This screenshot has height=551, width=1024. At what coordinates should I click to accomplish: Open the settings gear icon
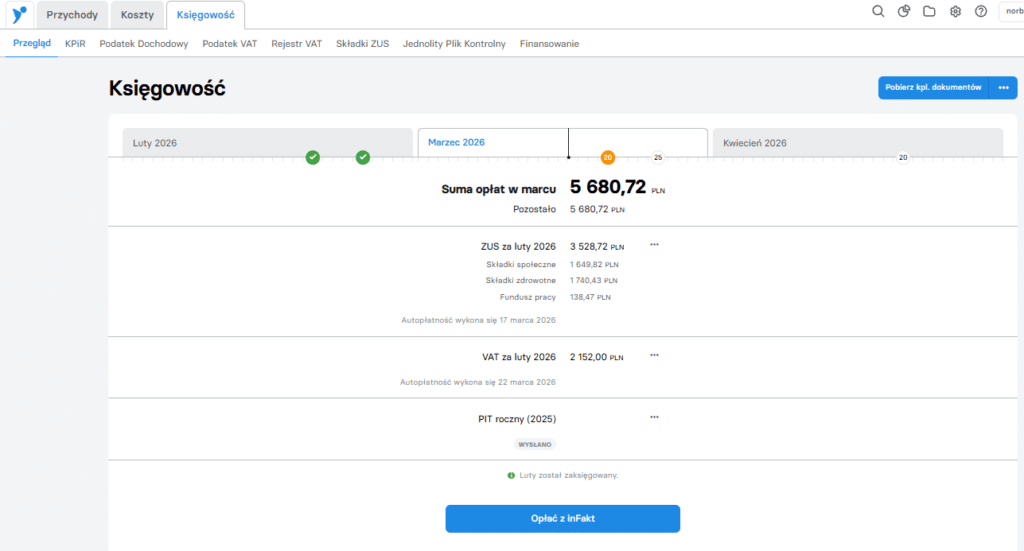[955, 11]
